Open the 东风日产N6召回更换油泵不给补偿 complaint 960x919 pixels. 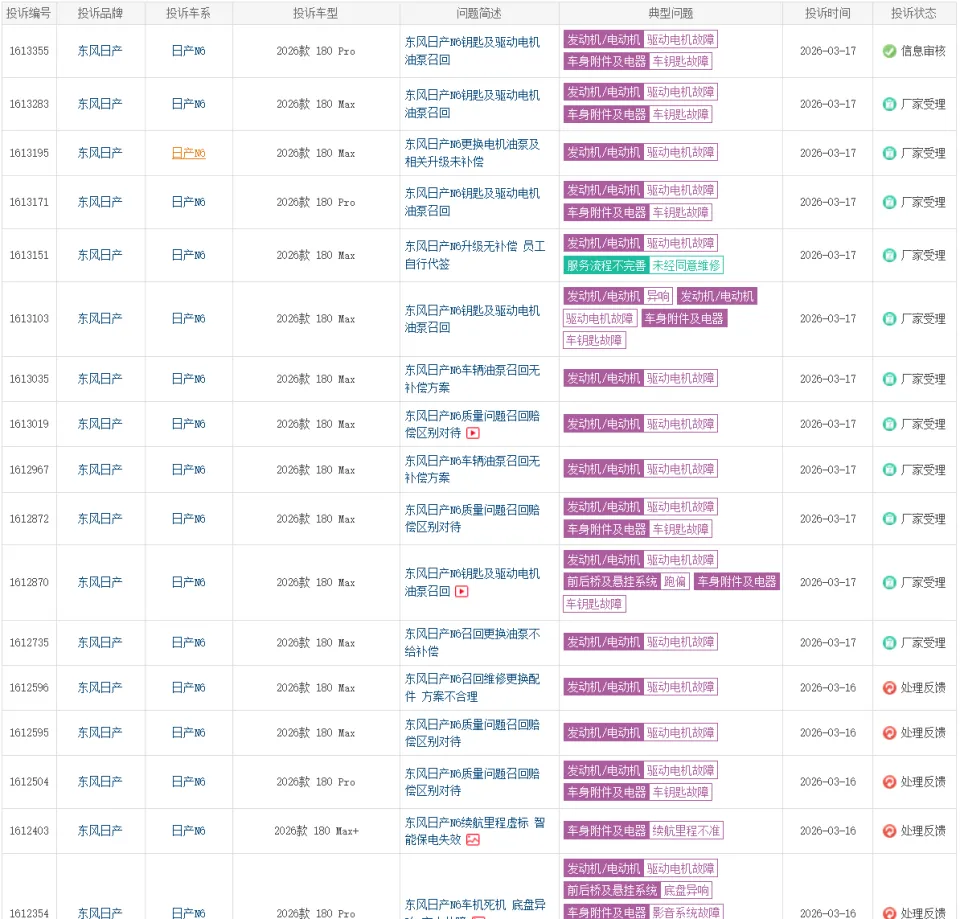[472, 643]
